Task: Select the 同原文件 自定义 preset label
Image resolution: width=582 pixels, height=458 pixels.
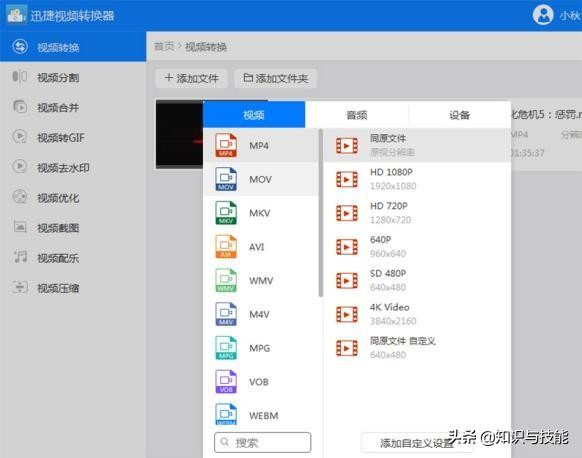Action: pyautogui.click(x=403, y=341)
